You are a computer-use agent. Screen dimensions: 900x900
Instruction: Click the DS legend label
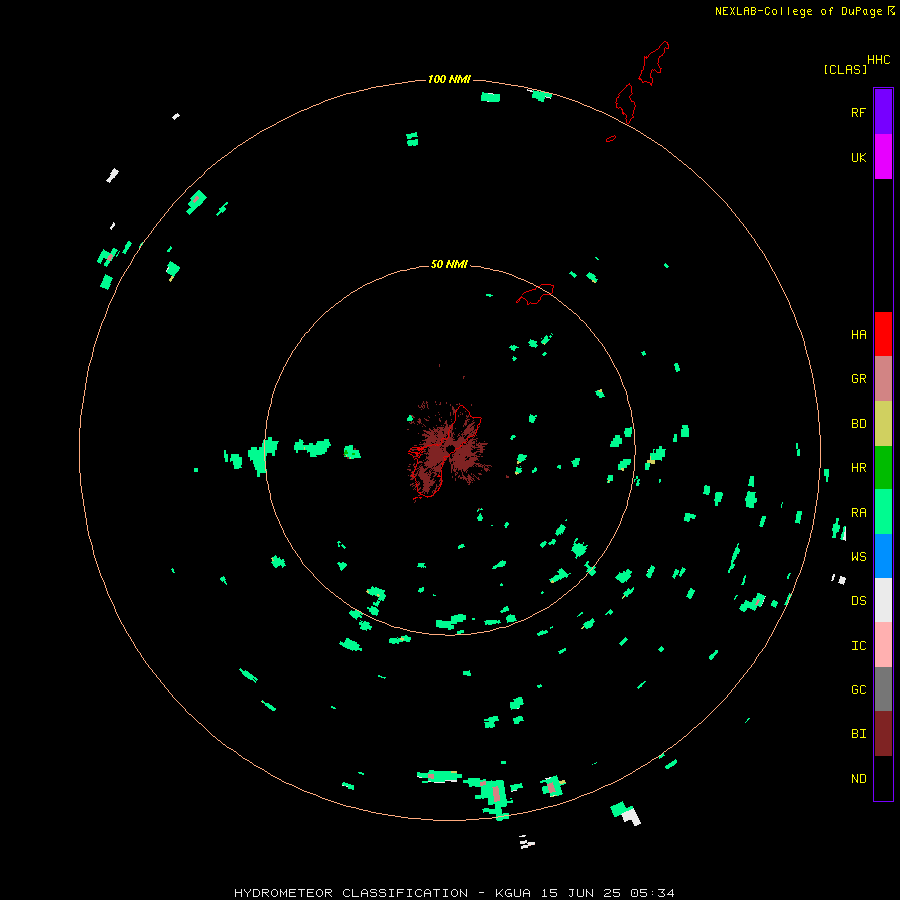pyautogui.click(x=858, y=600)
